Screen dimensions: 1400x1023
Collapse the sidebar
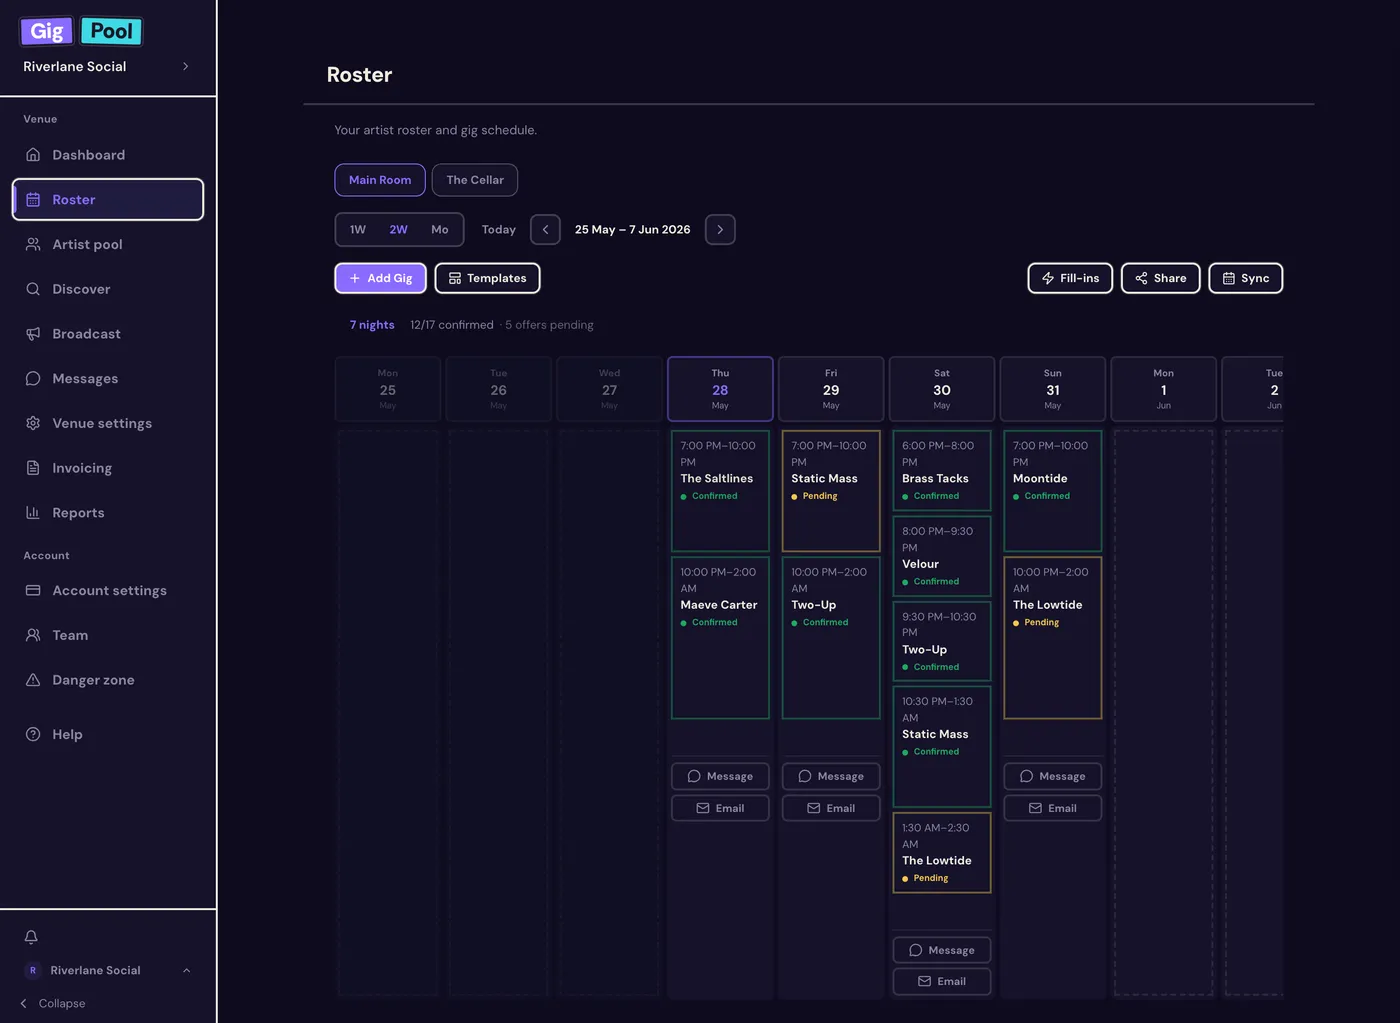pyautogui.click(x=53, y=1003)
